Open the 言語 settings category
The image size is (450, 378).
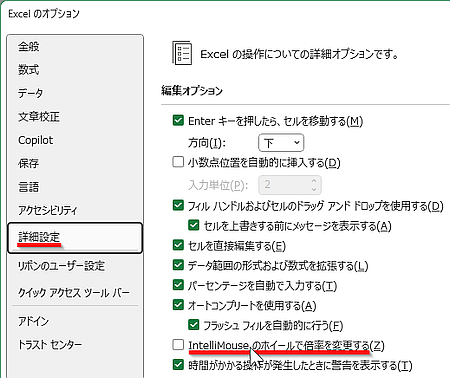click(29, 187)
